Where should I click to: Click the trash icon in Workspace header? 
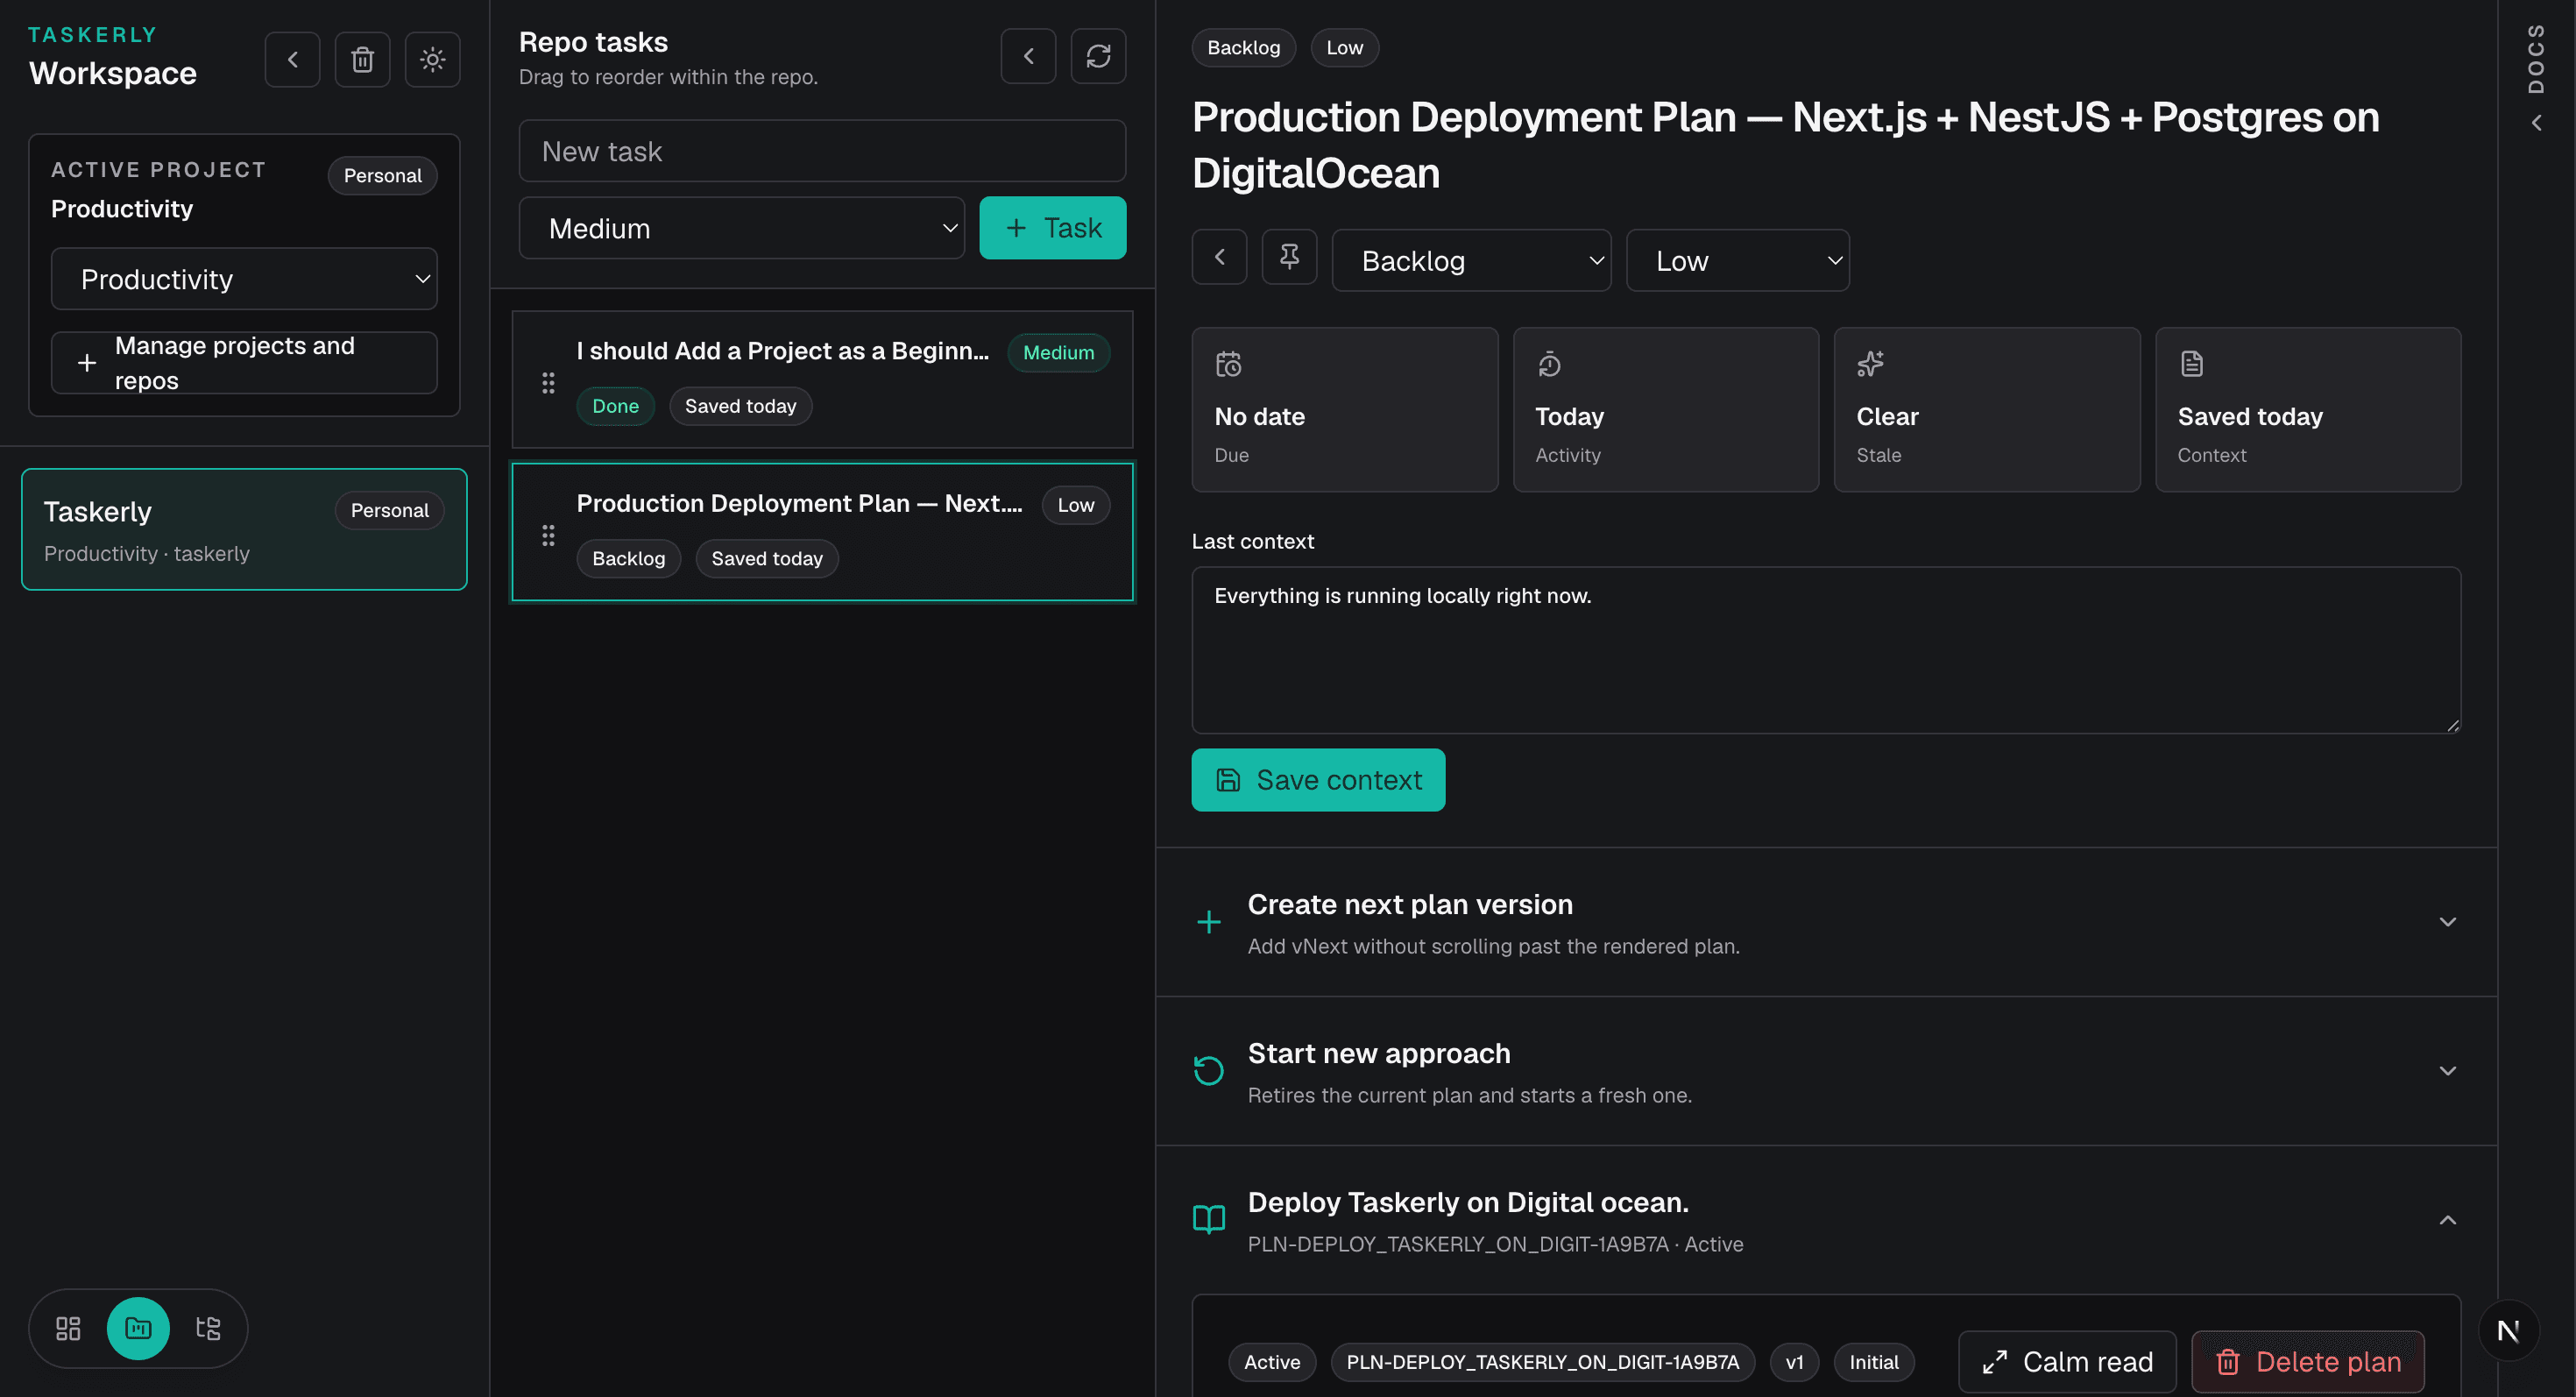point(362,60)
